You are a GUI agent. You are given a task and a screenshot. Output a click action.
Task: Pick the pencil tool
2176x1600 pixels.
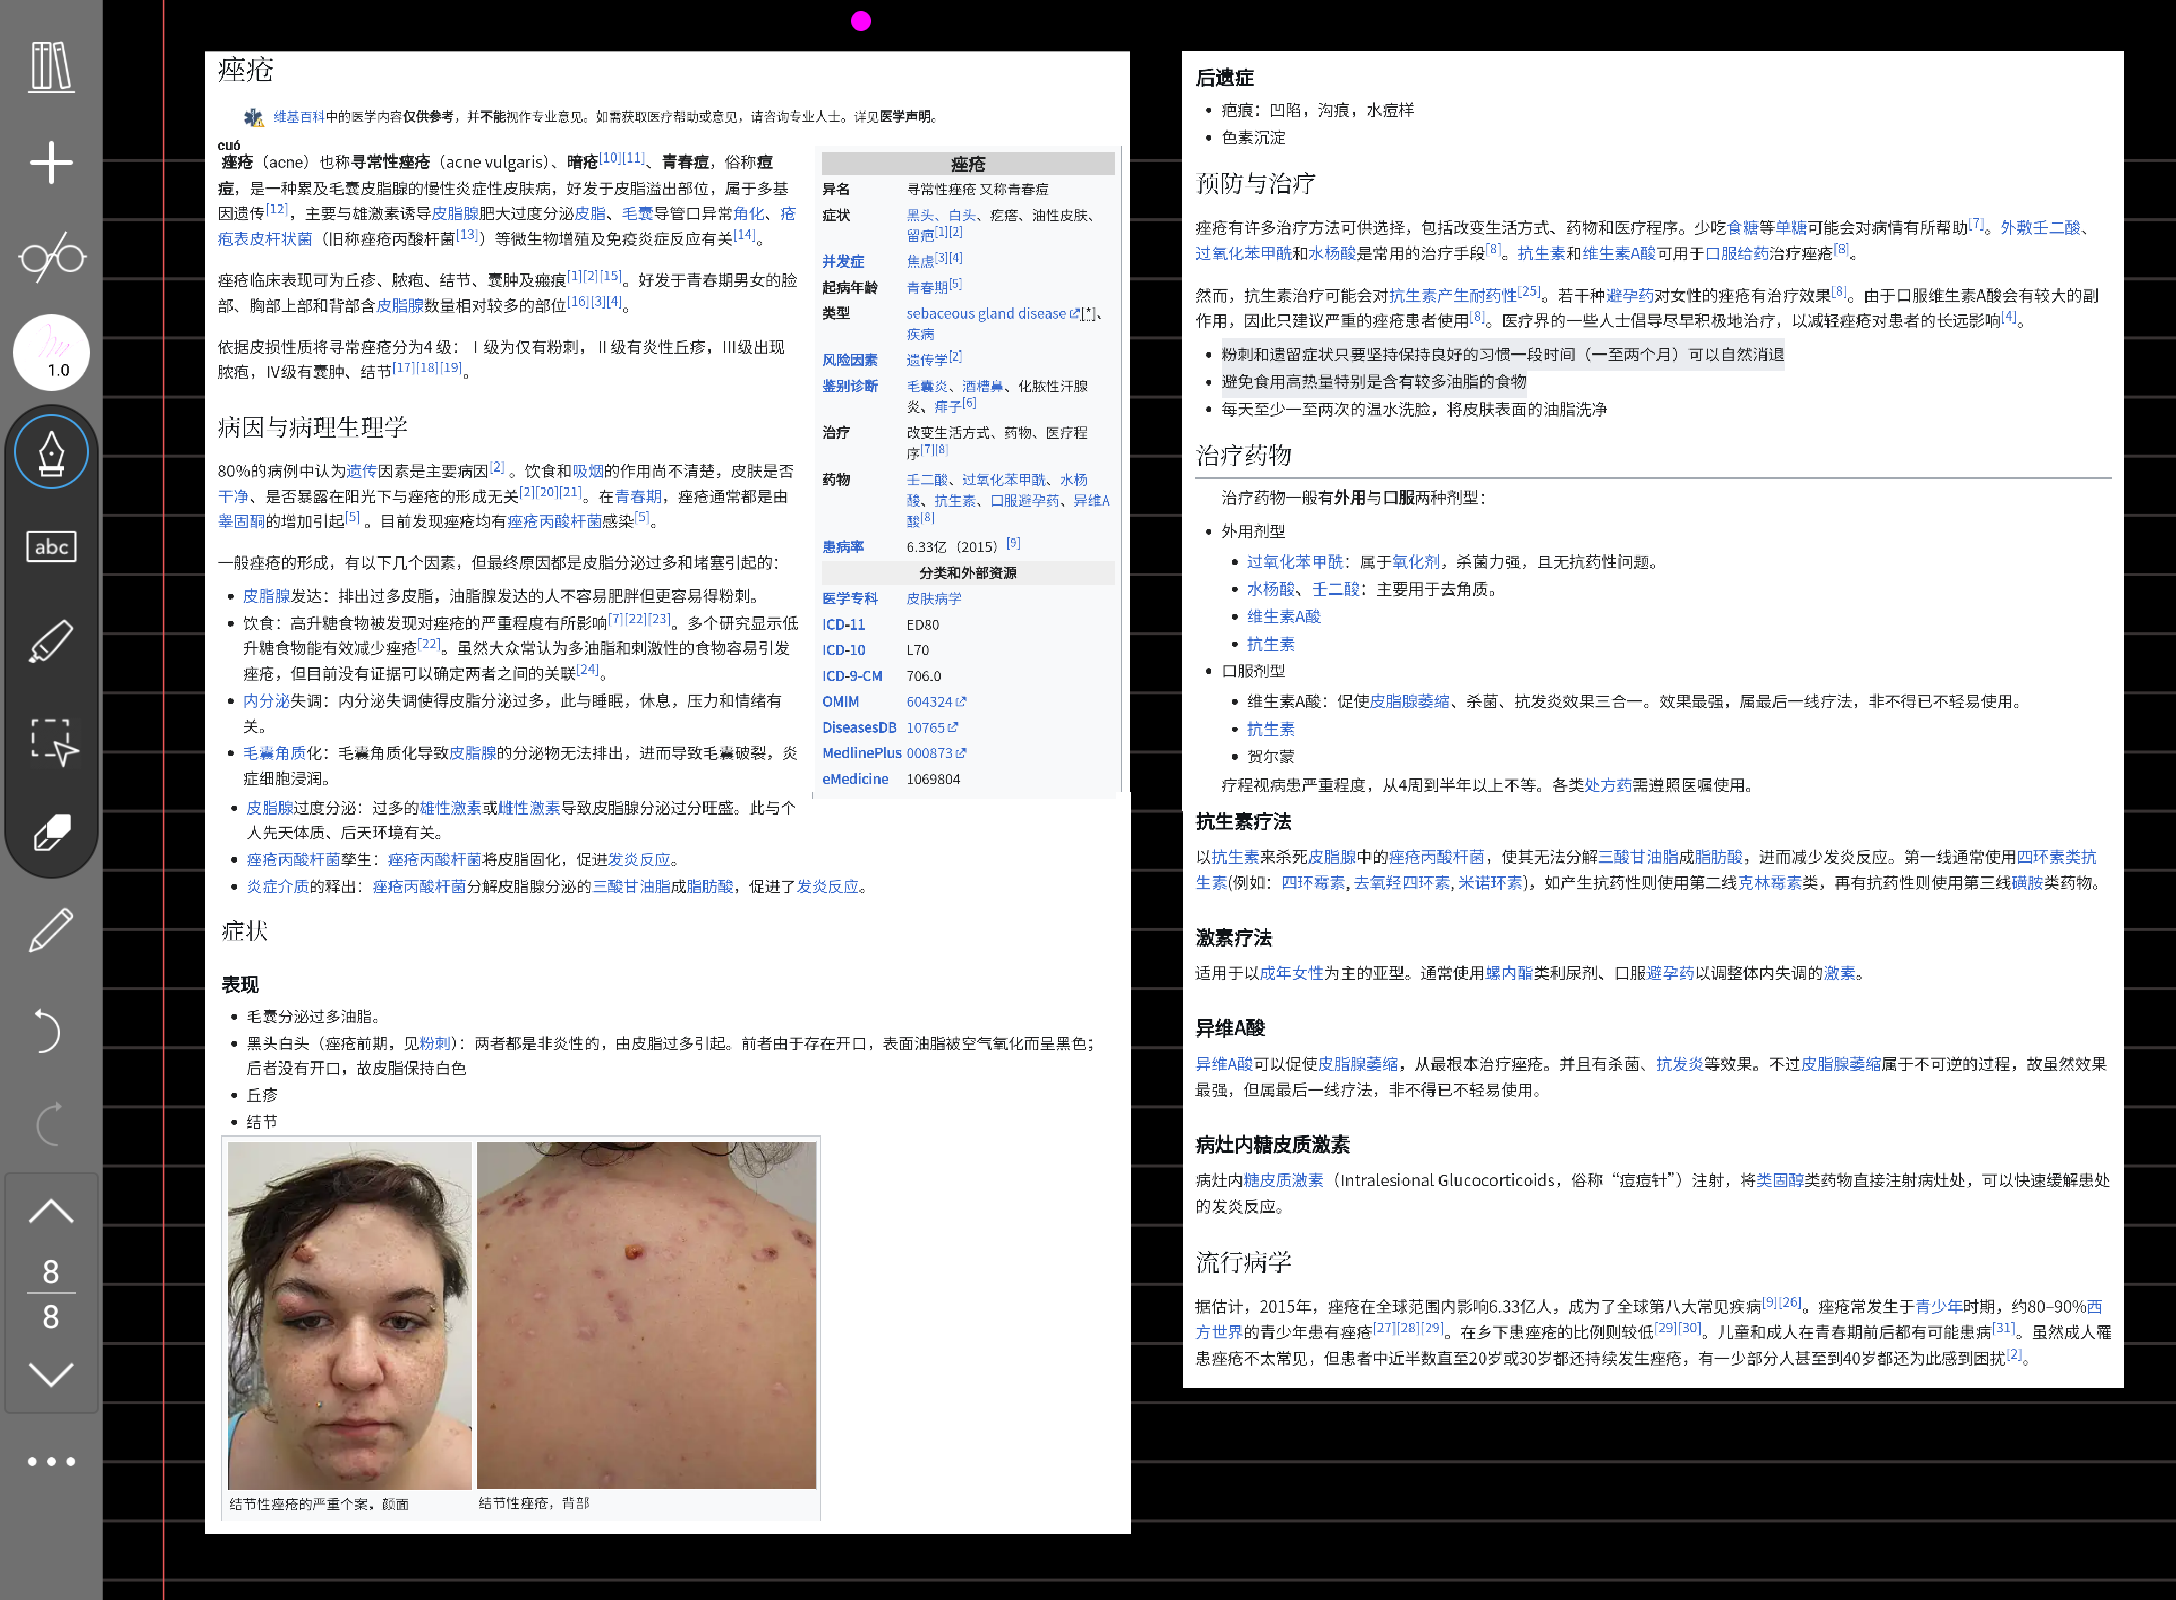[x=51, y=930]
